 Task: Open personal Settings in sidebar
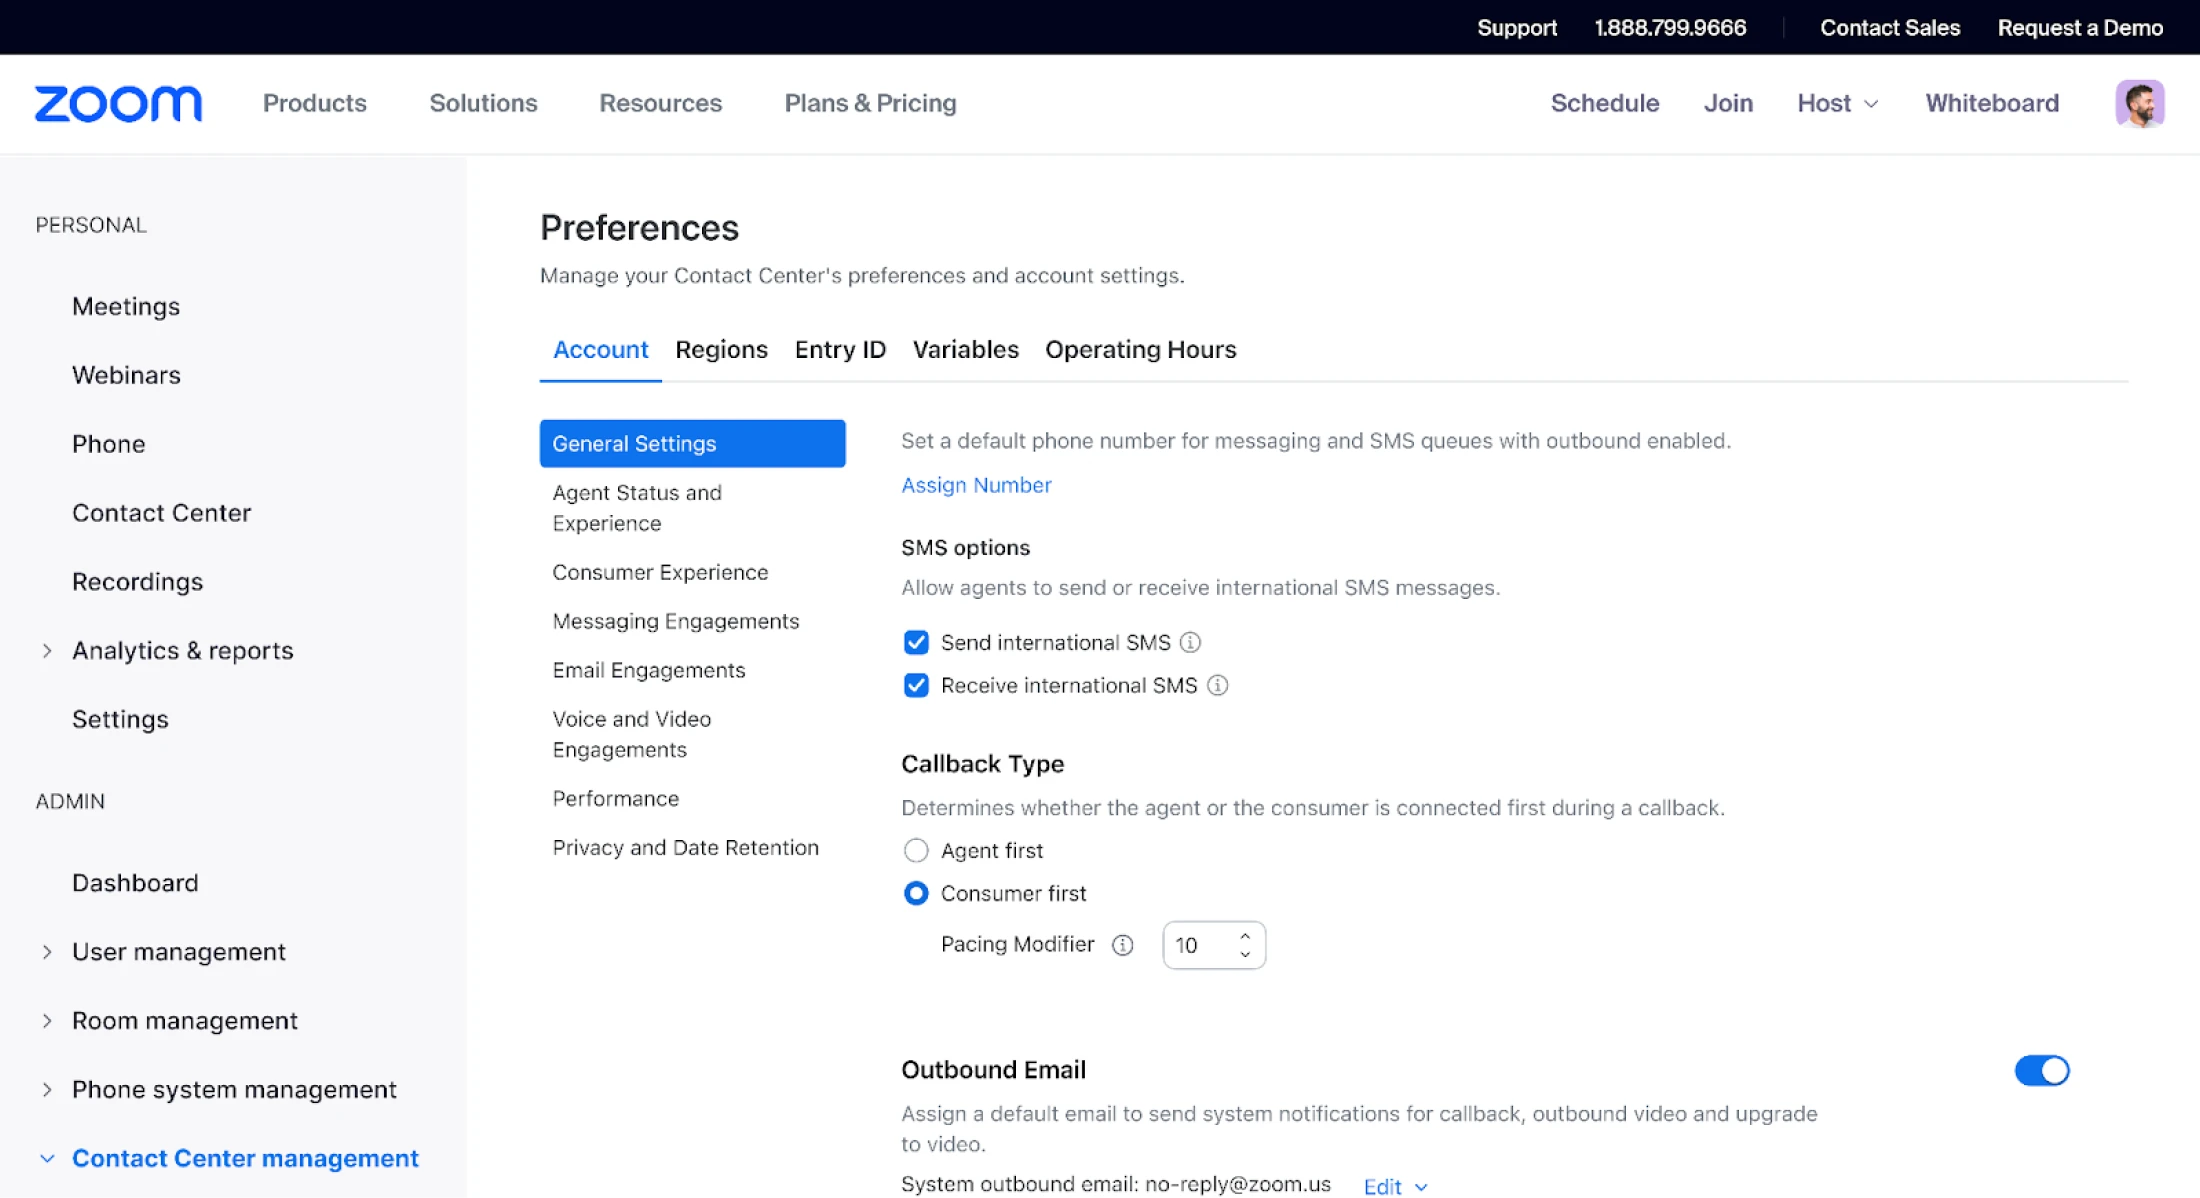[120, 719]
